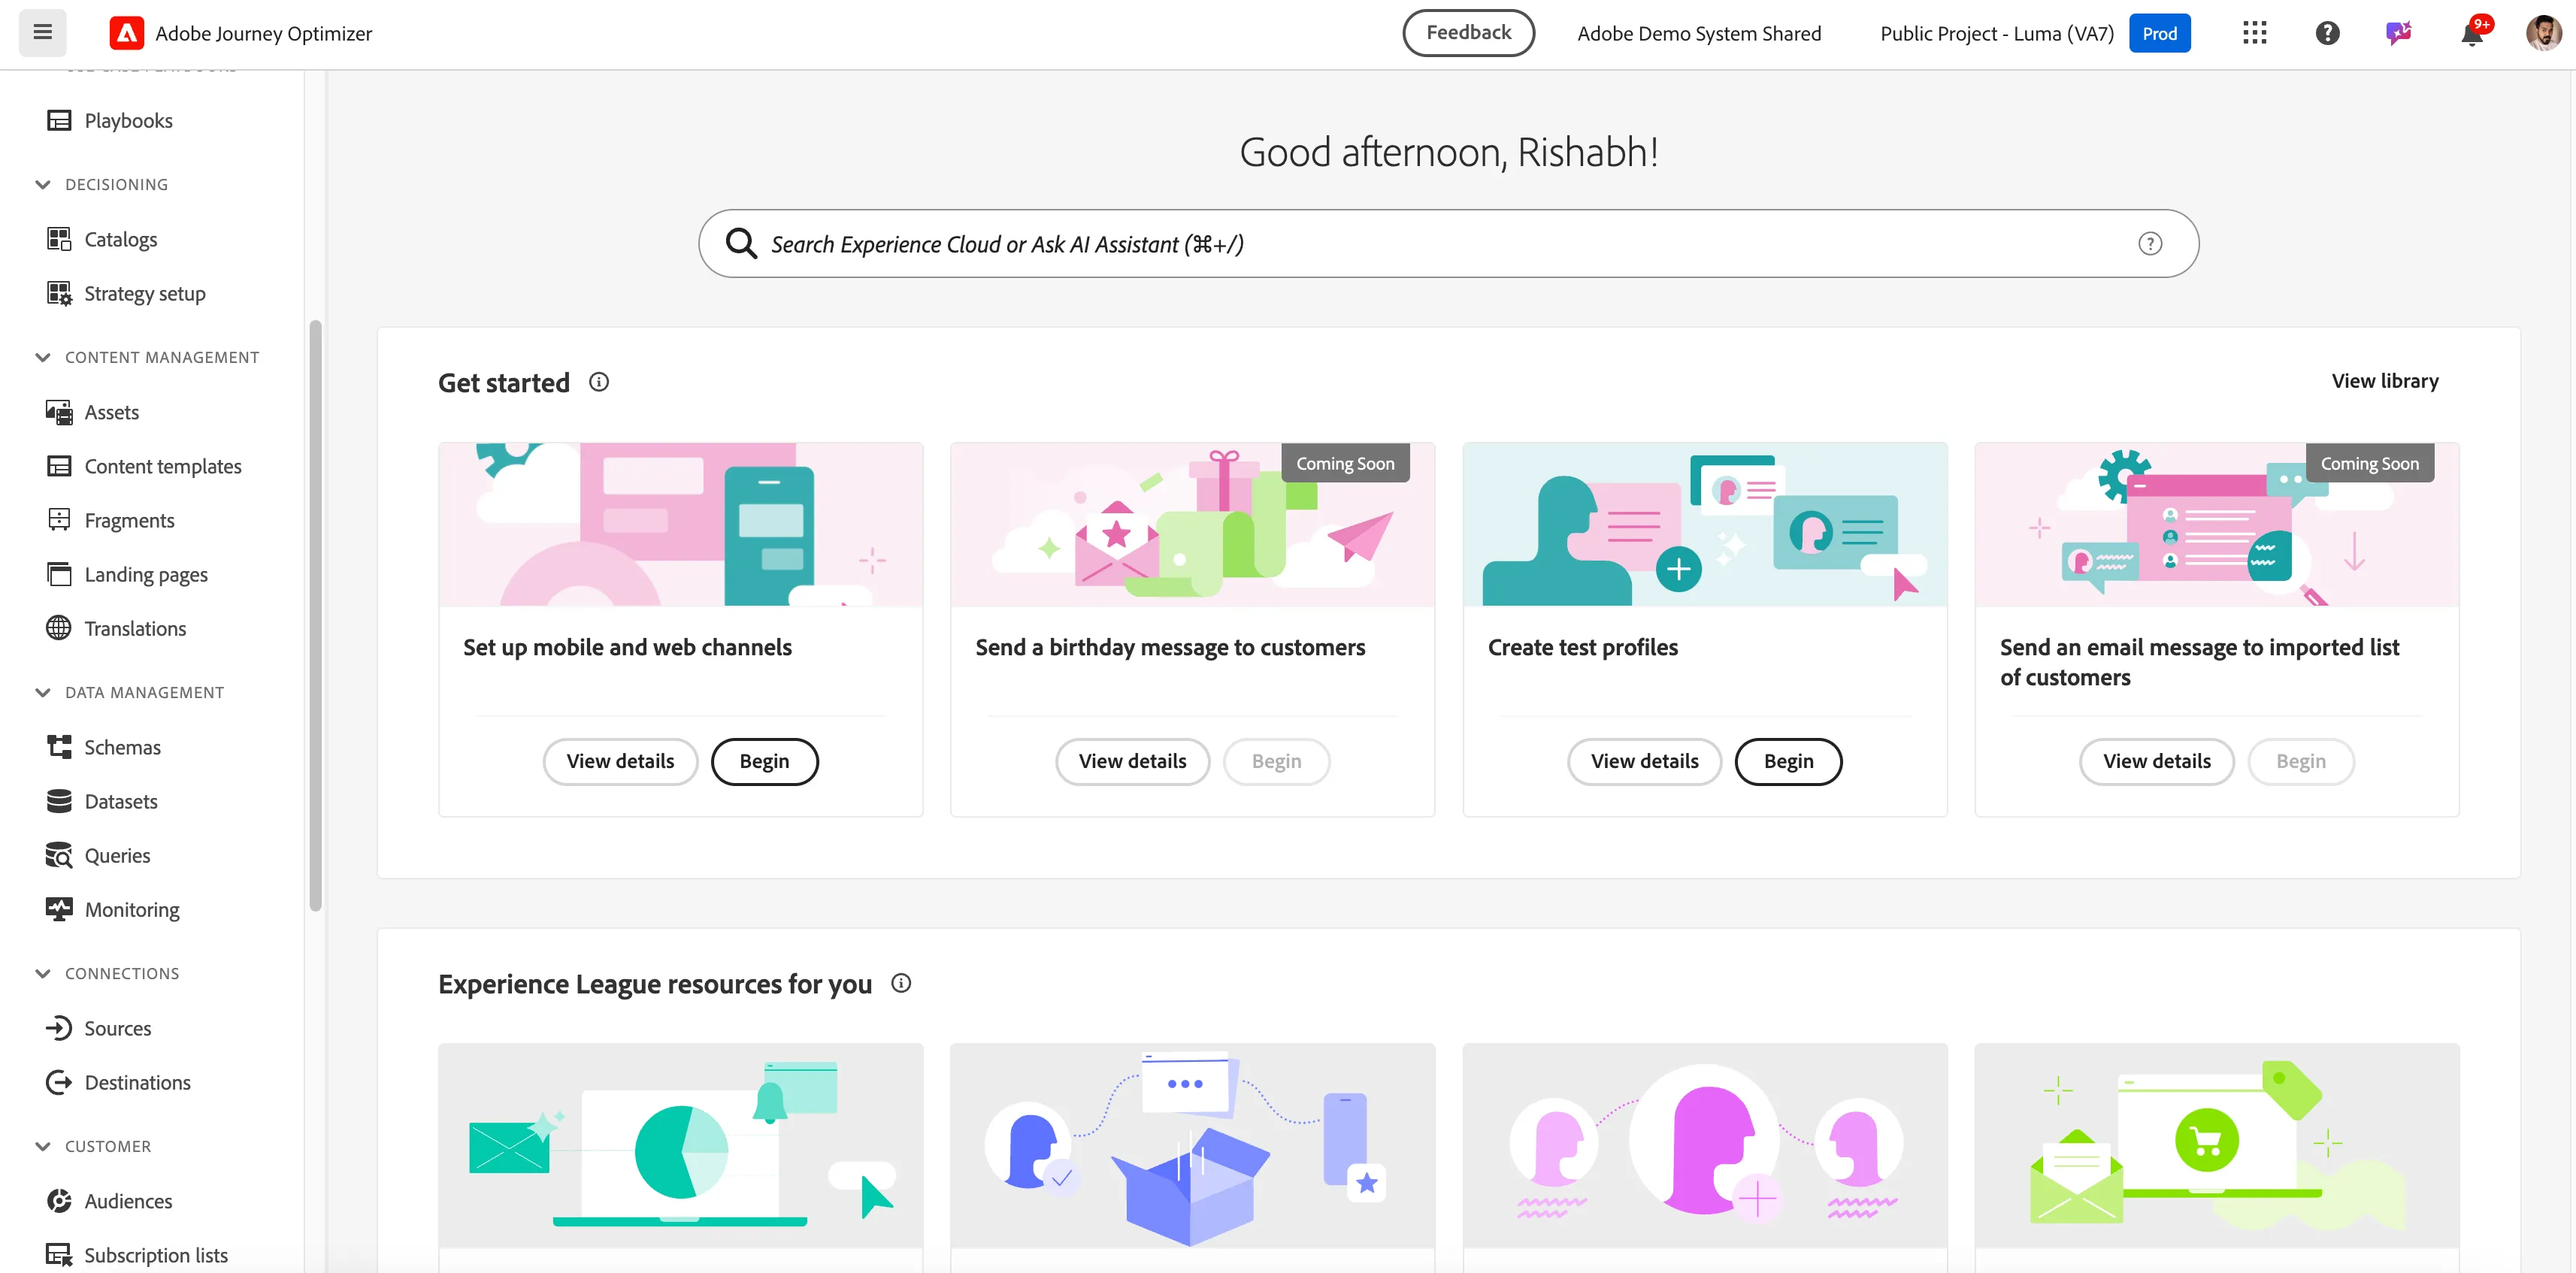Click the Schemas sidebar icon

coord(59,747)
